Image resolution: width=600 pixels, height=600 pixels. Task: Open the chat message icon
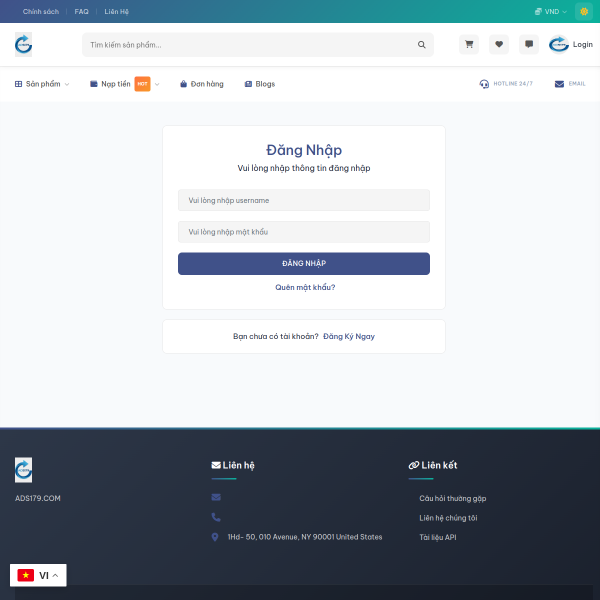[x=529, y=44]
